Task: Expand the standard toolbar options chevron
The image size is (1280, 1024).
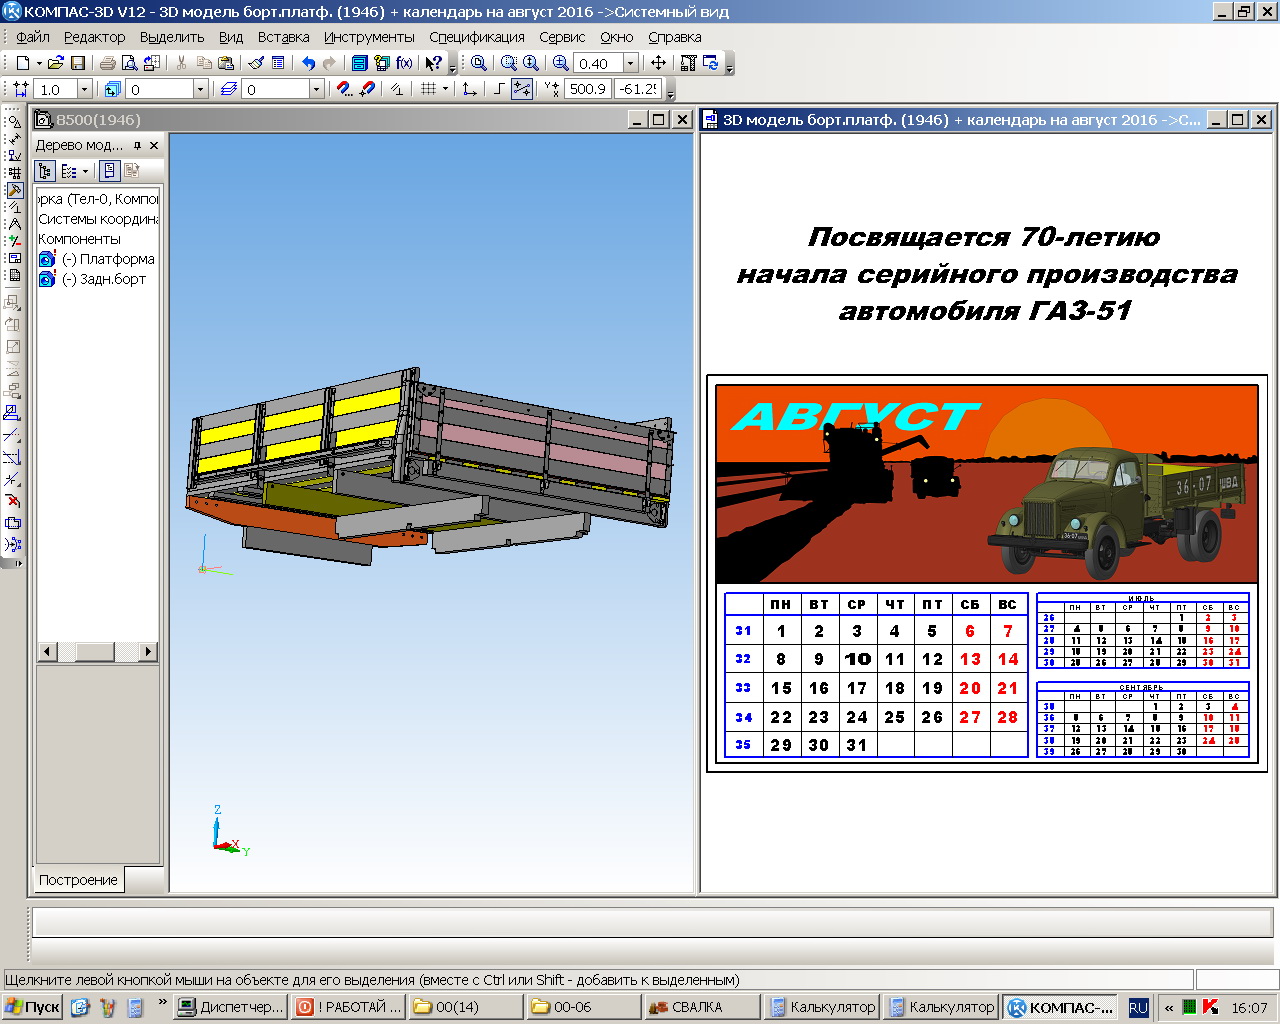Action: click(x=453, y=67)
